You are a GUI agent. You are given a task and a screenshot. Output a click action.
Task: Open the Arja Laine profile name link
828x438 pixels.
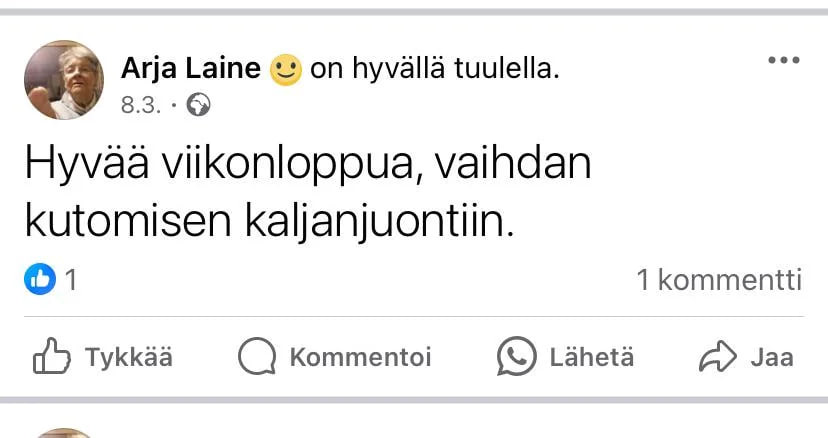click(x=191, y=69)
